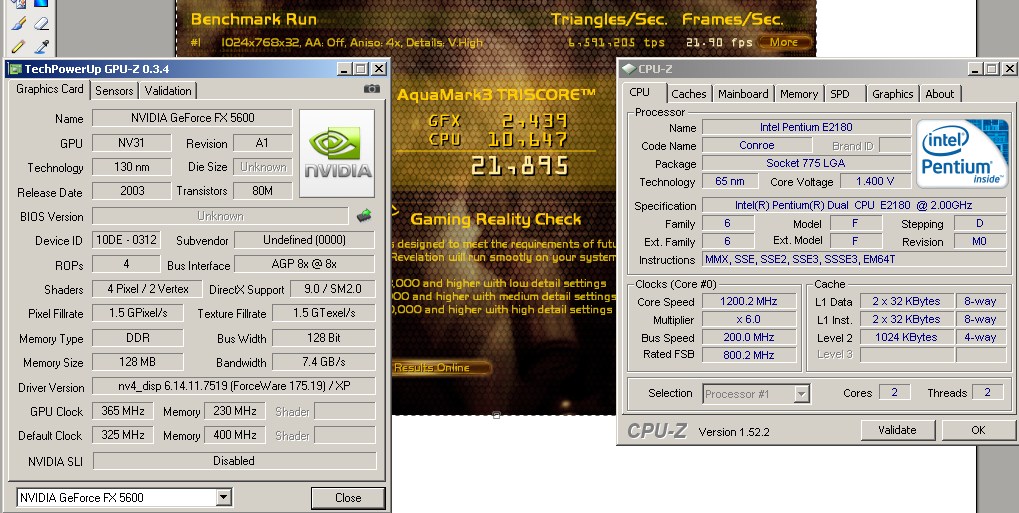Click the NVIDIA SLI Disabled field
Viewport: 1019px width, 513px height.
[234, 460]
